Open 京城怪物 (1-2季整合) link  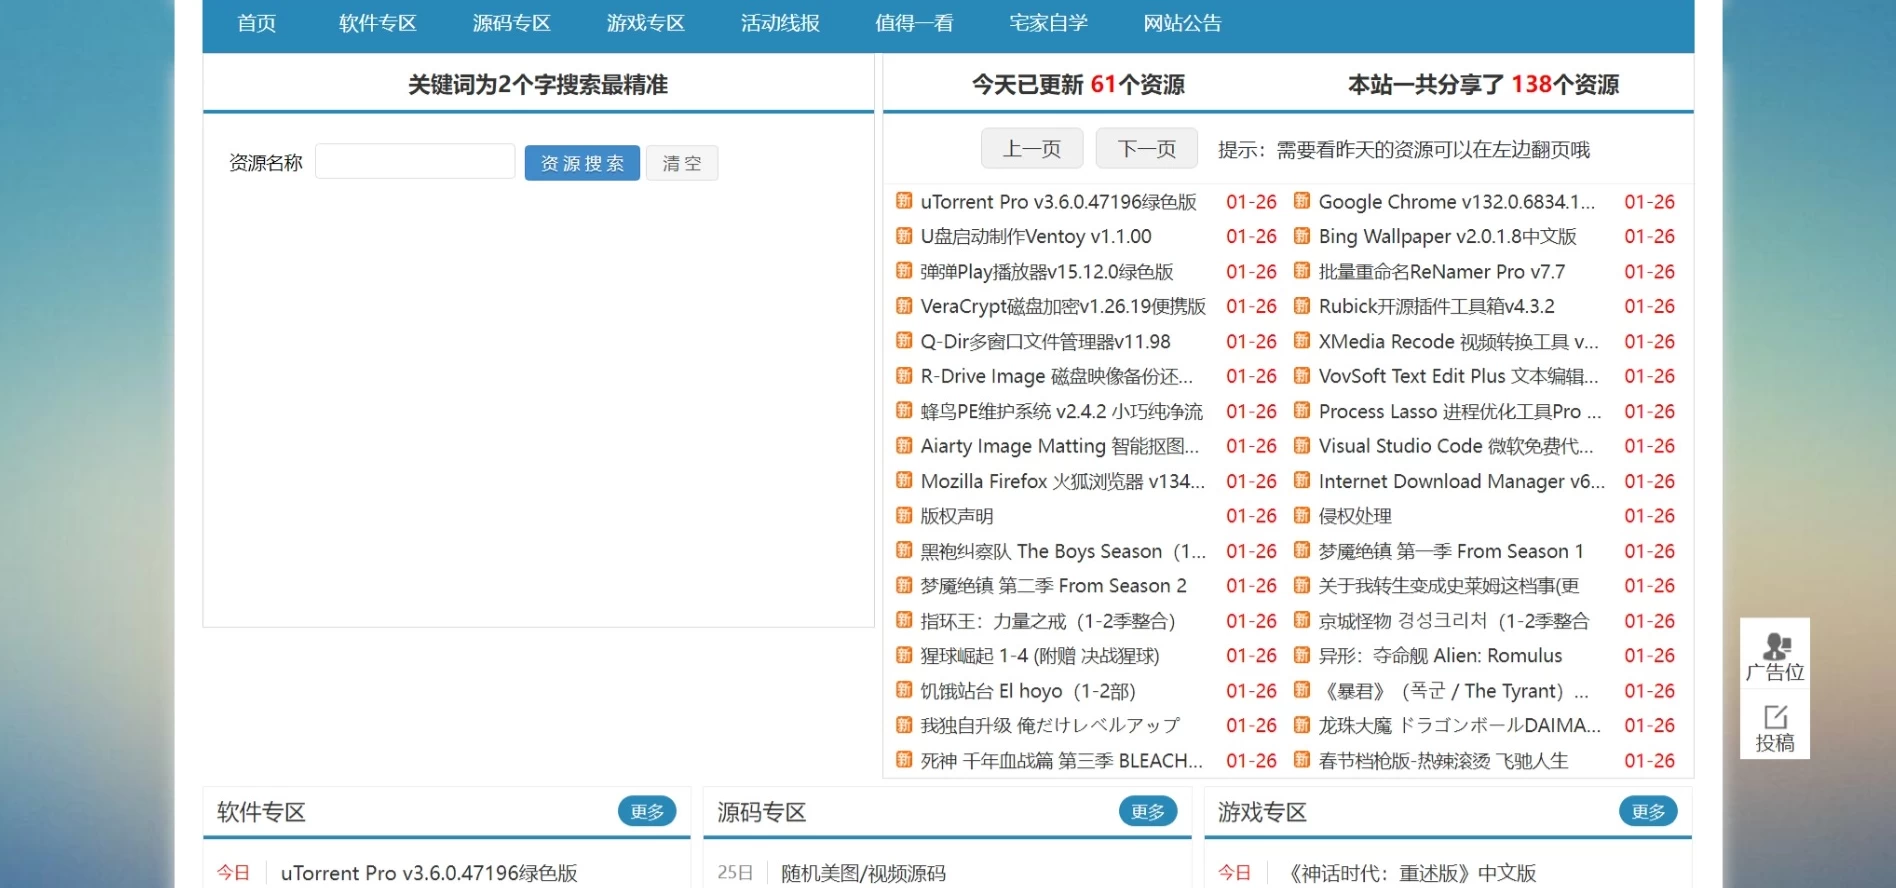tap(1453, 621)
